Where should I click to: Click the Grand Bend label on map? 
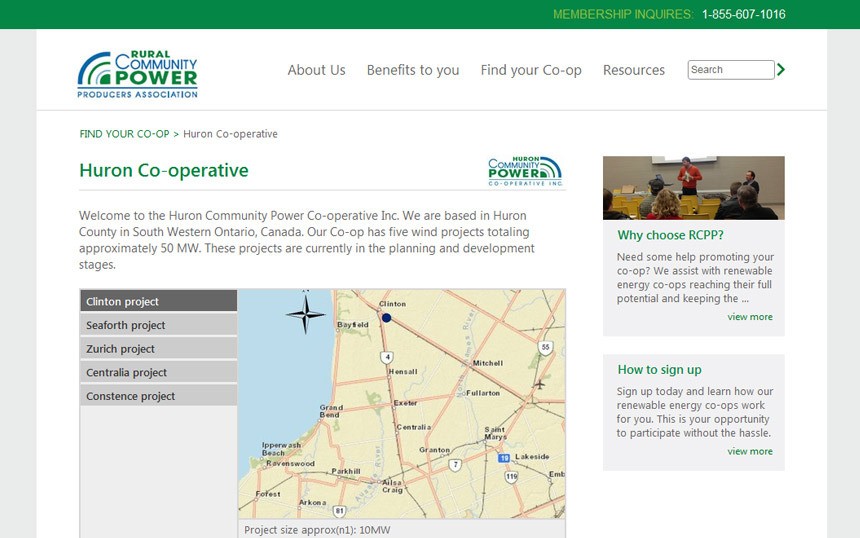[331, 411]
